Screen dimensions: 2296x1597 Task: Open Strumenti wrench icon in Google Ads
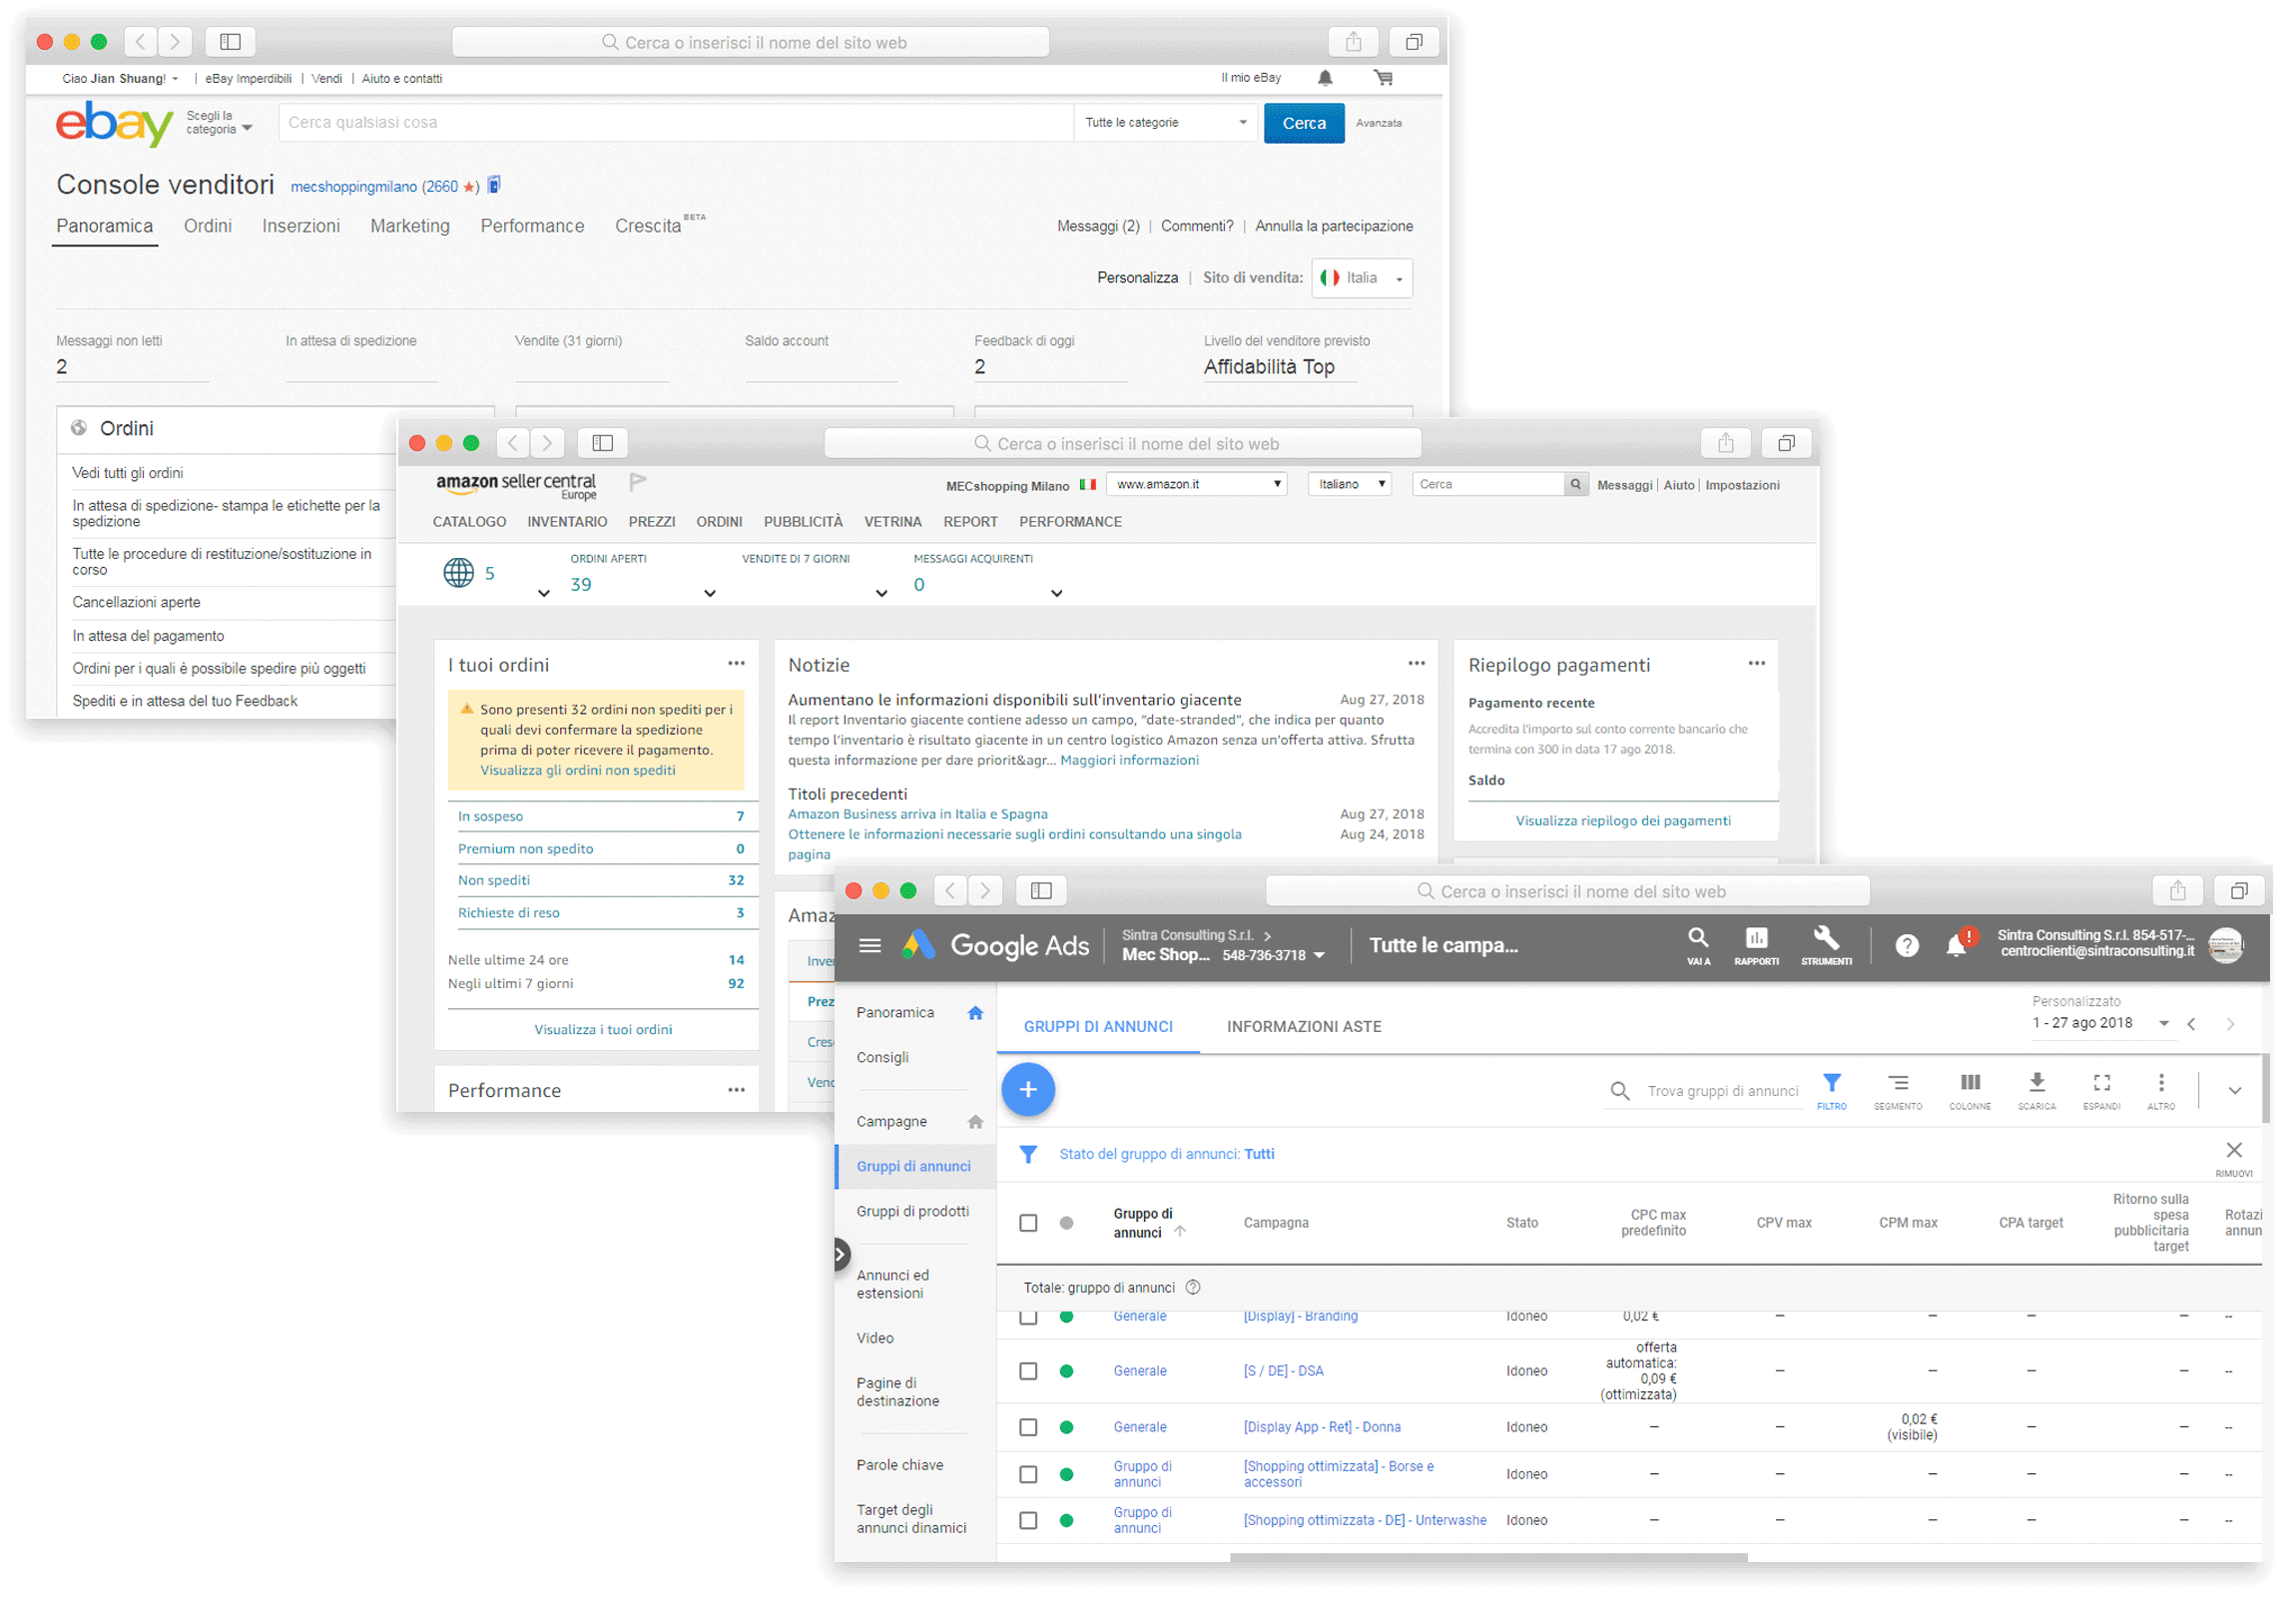click(x=1826, y=938)
